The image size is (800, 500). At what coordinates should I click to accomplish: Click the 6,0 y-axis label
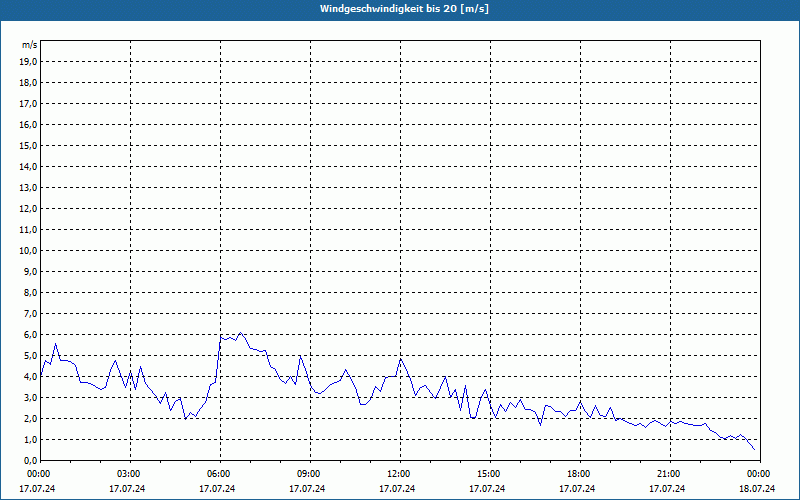pos(31,335)
